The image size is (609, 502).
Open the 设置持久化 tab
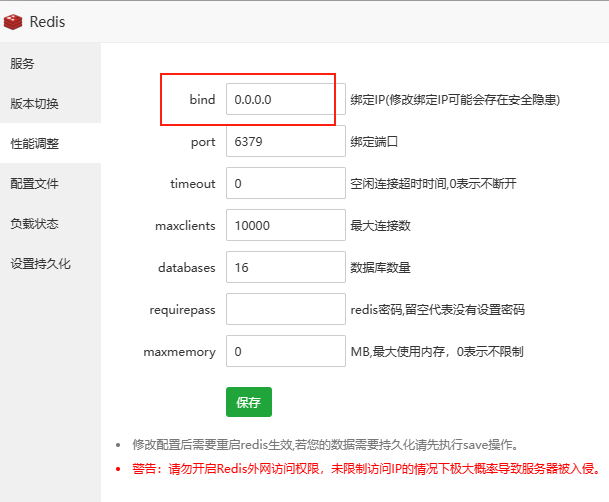pos(50,264)
